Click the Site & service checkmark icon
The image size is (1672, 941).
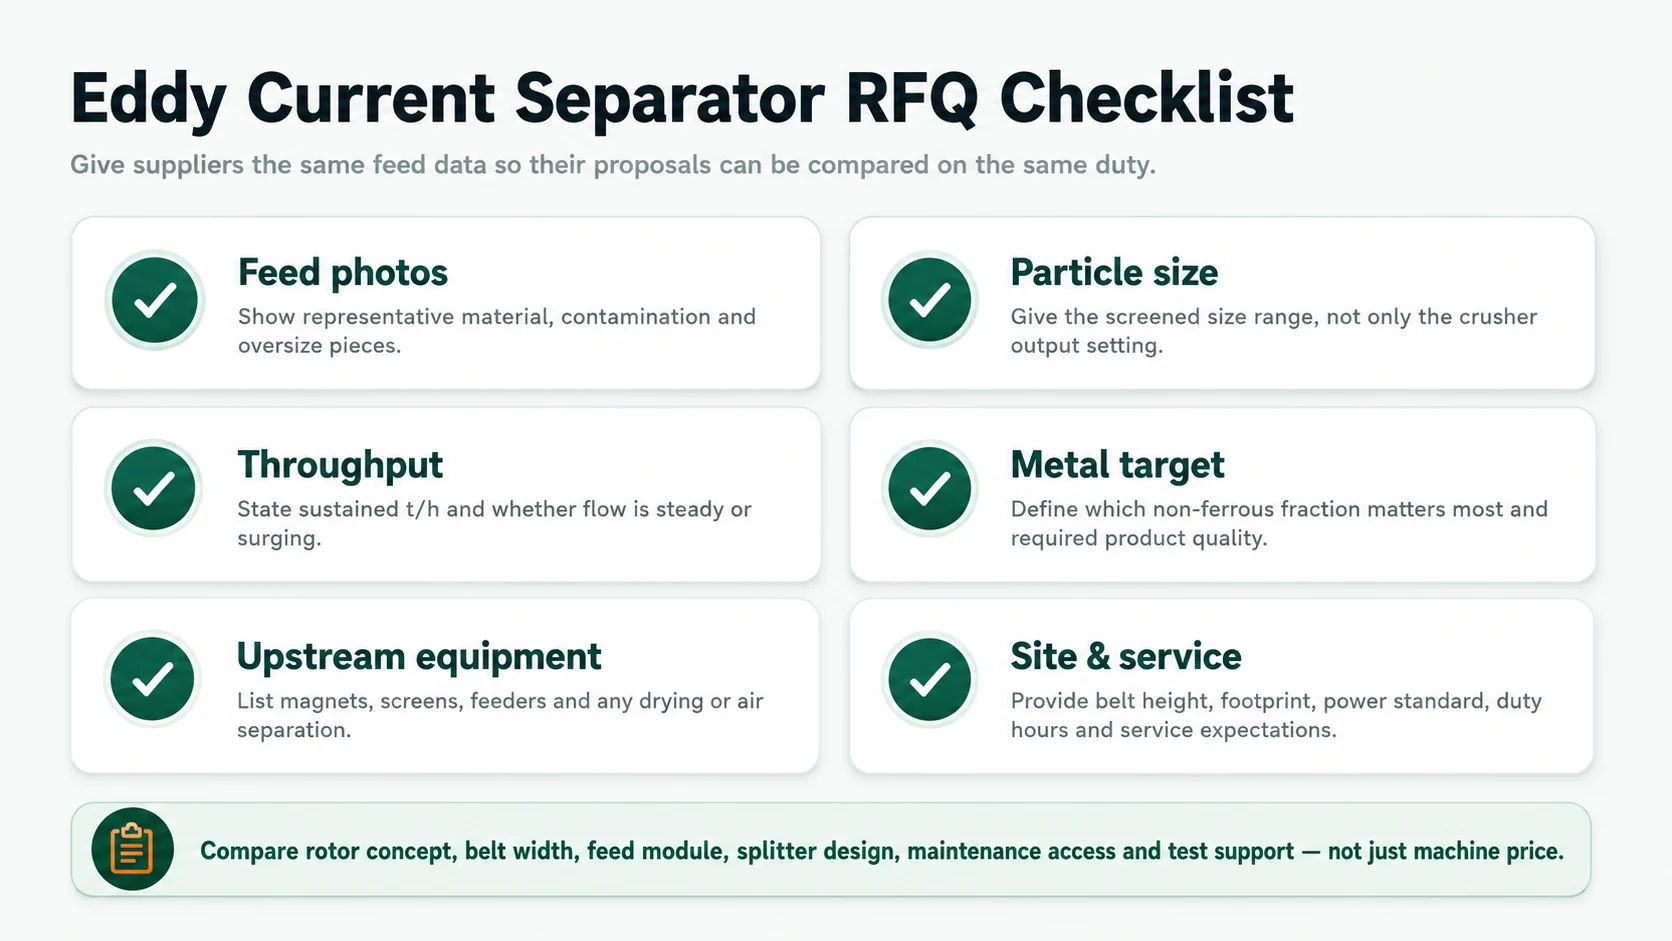(930, 679)
